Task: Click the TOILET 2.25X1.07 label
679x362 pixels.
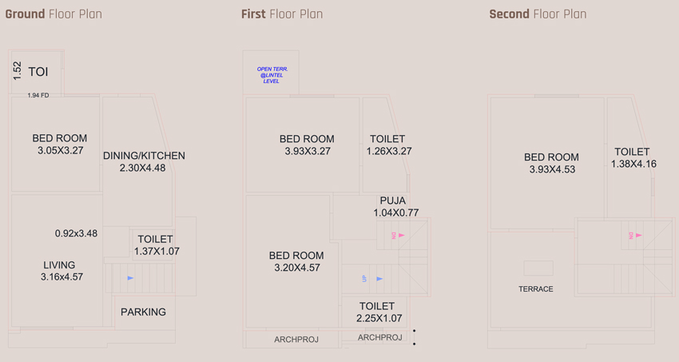Action: tap(379, 312)
